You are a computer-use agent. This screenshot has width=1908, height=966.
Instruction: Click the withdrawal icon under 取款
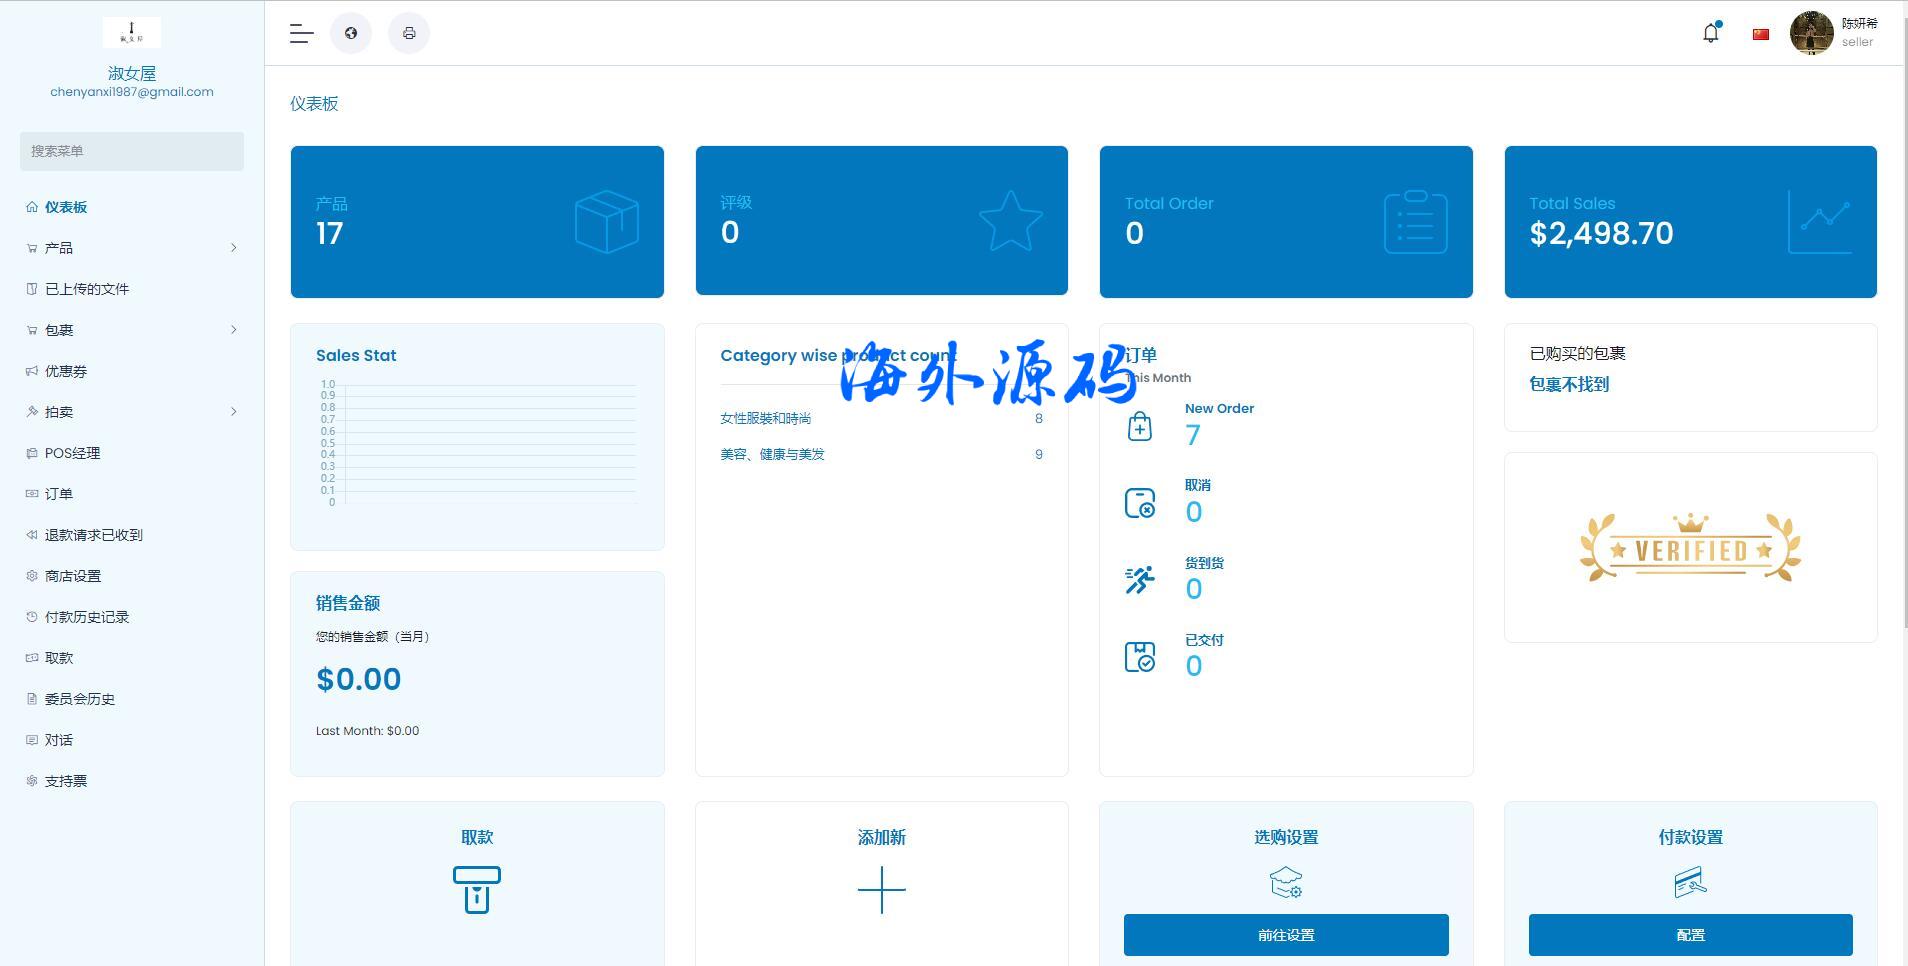pos(477,890)
